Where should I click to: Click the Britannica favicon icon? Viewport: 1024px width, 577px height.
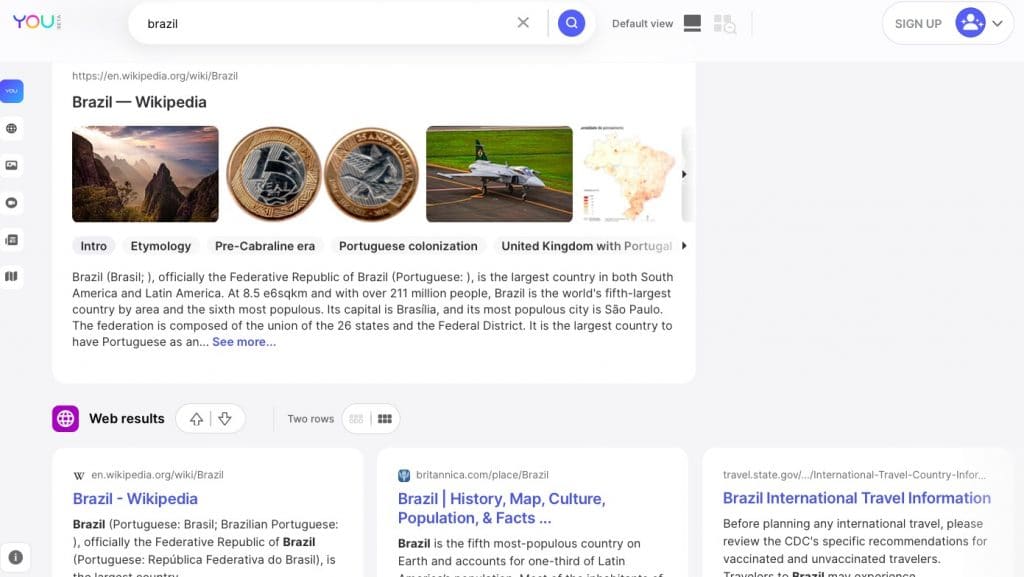click(404, 475)
